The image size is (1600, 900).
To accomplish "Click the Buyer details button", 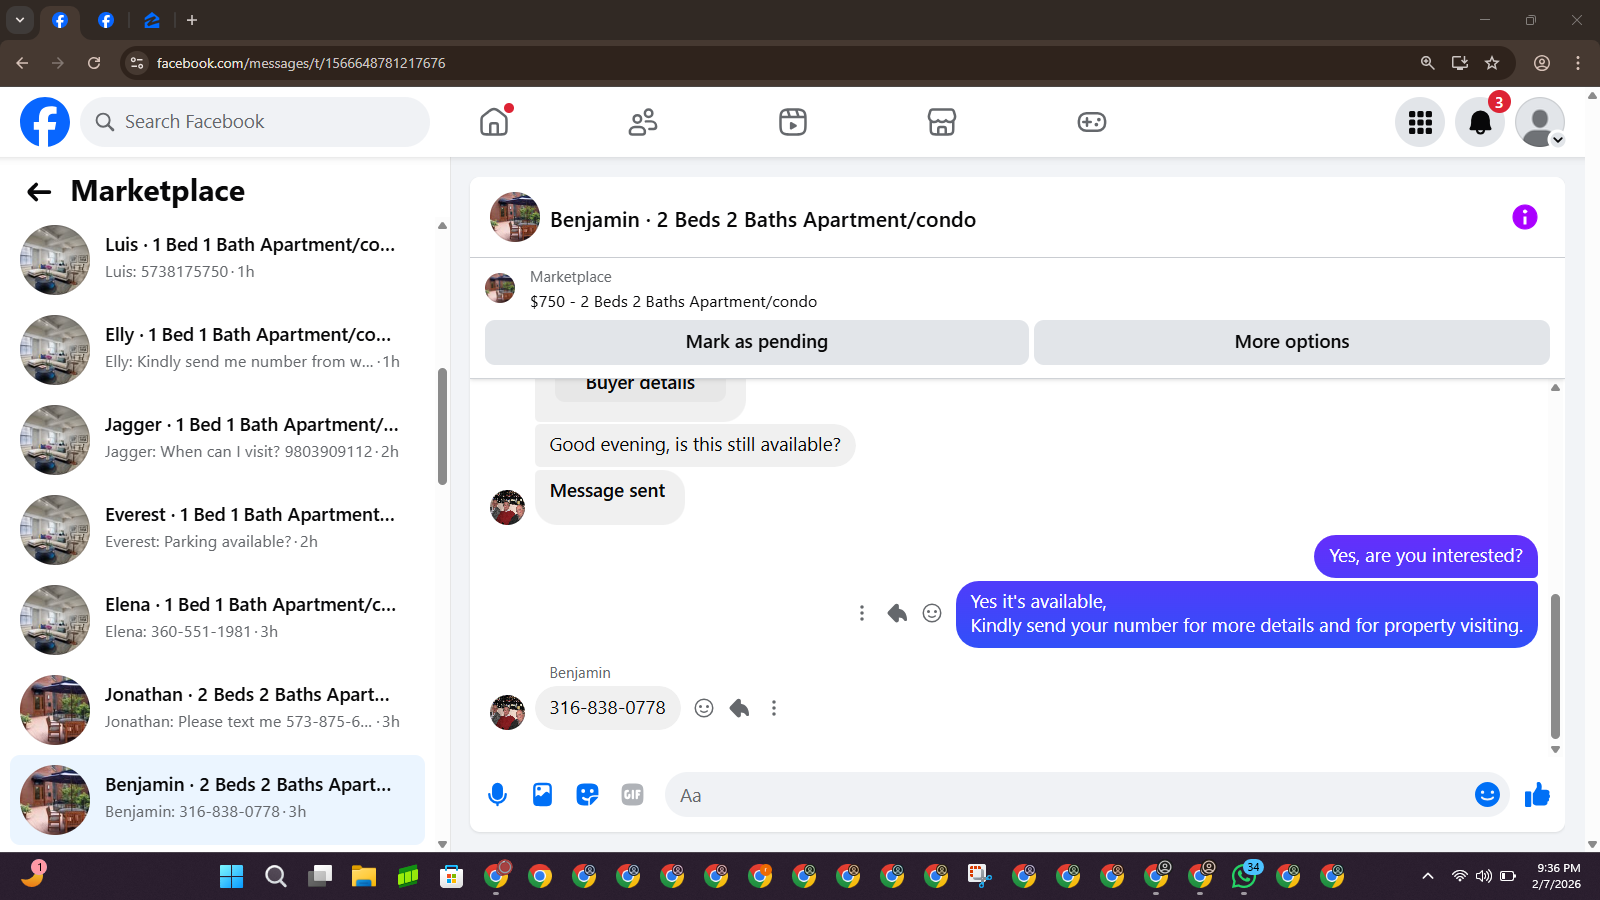I will (640, 386).
